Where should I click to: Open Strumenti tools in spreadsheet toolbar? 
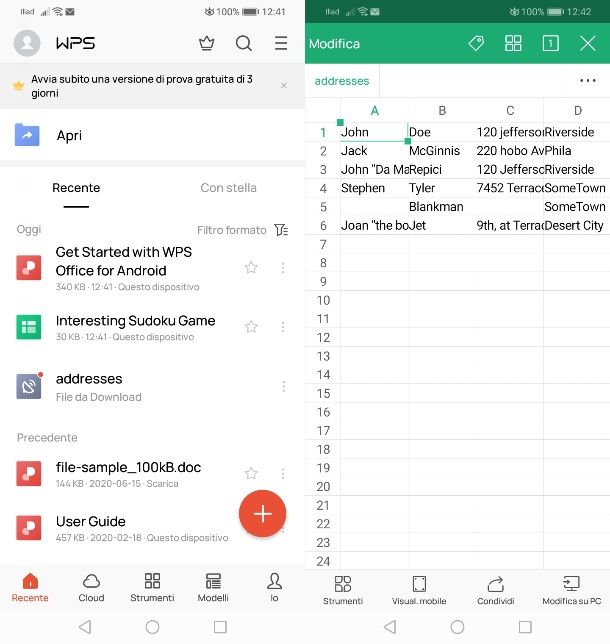coord(343,591)
